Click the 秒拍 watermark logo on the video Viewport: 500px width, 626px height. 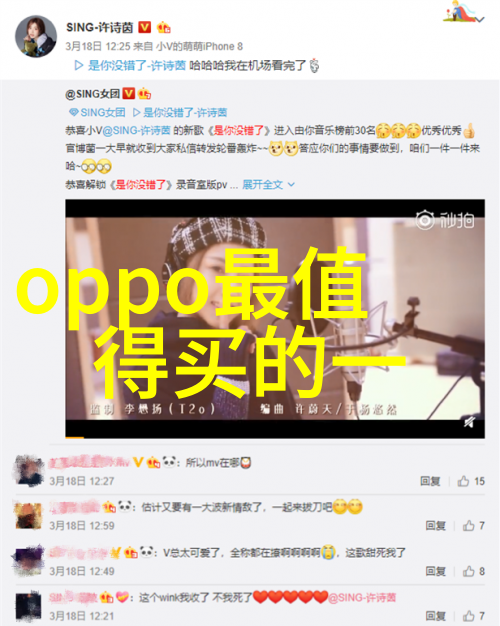pyautogui.click(x=445, y=220)
